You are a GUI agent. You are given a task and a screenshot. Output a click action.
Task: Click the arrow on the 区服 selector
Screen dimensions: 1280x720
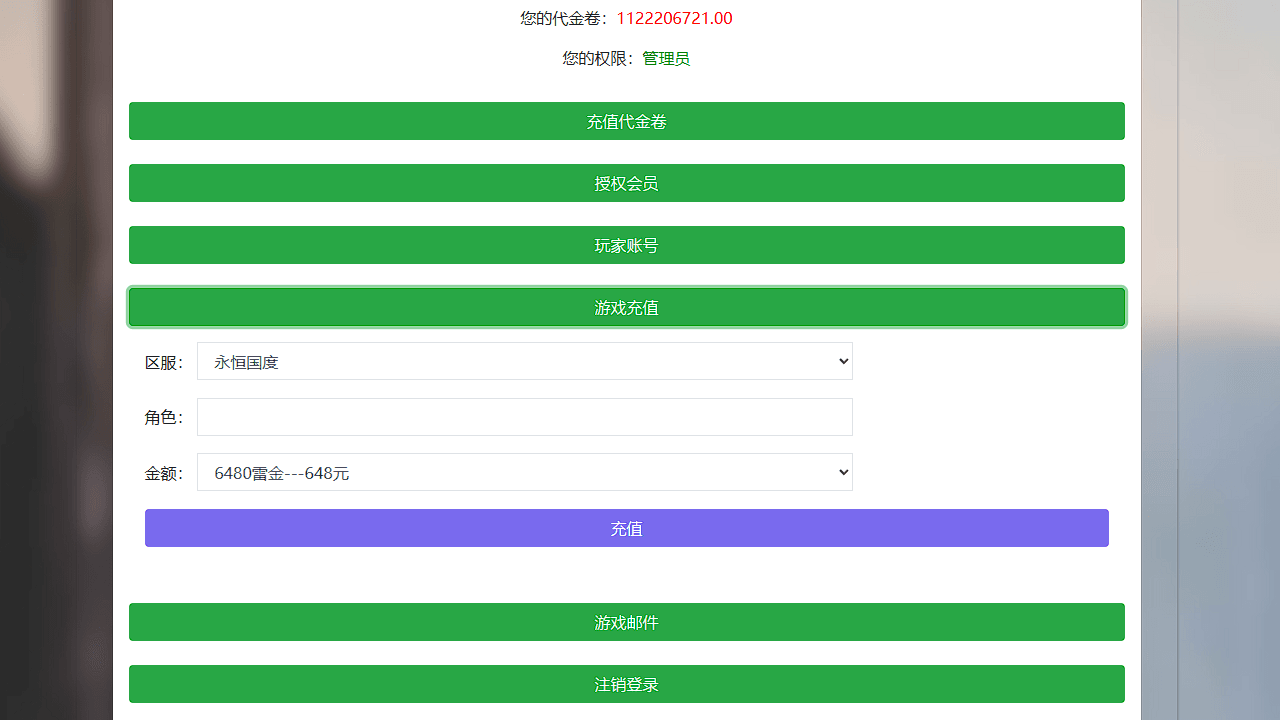[843, 362]
